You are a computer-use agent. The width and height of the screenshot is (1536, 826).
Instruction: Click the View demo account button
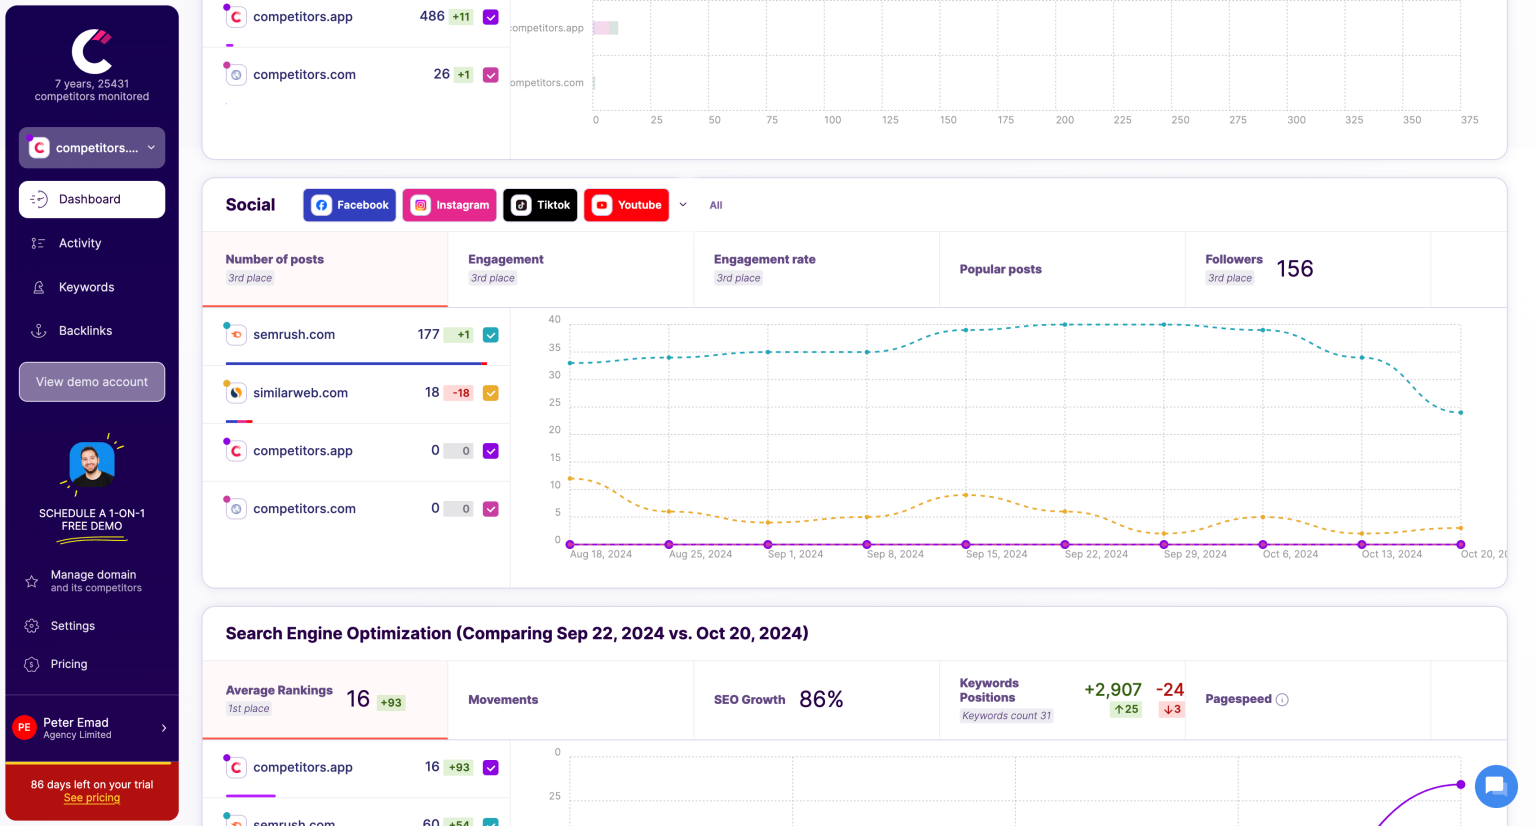tap(91, 381)
